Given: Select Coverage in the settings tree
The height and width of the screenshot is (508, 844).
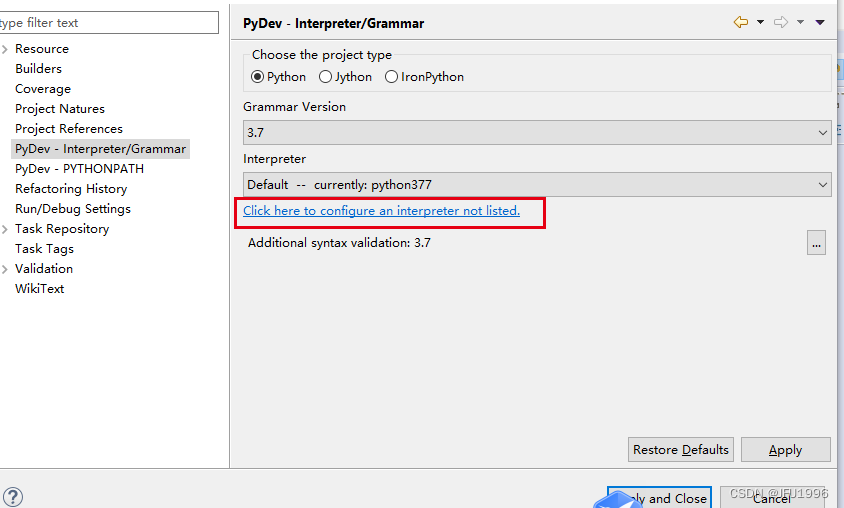Looking at the screenshot, I should pyautogui.click(x=43, y=89).
